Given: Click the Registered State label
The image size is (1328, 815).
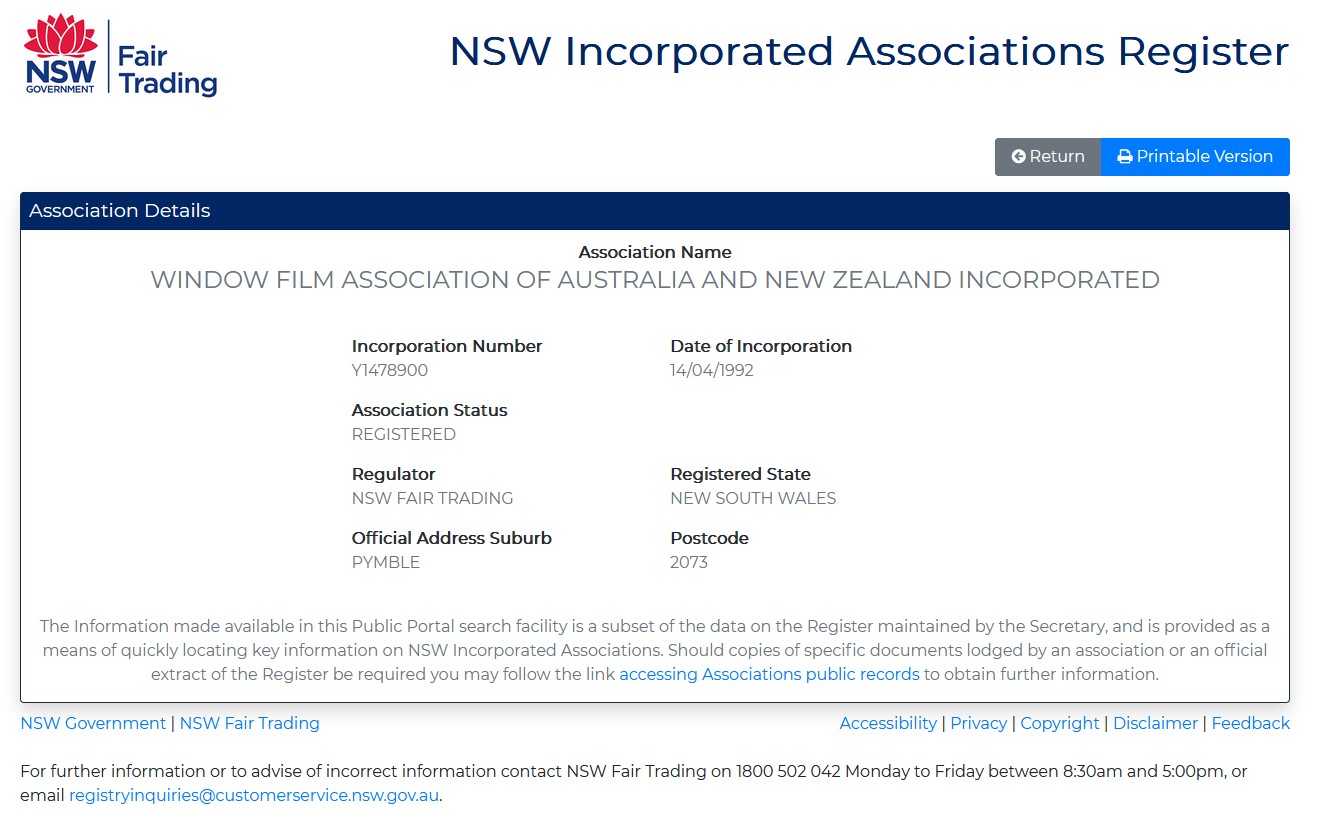Looking at the screenshot, I should coord(741,474).
